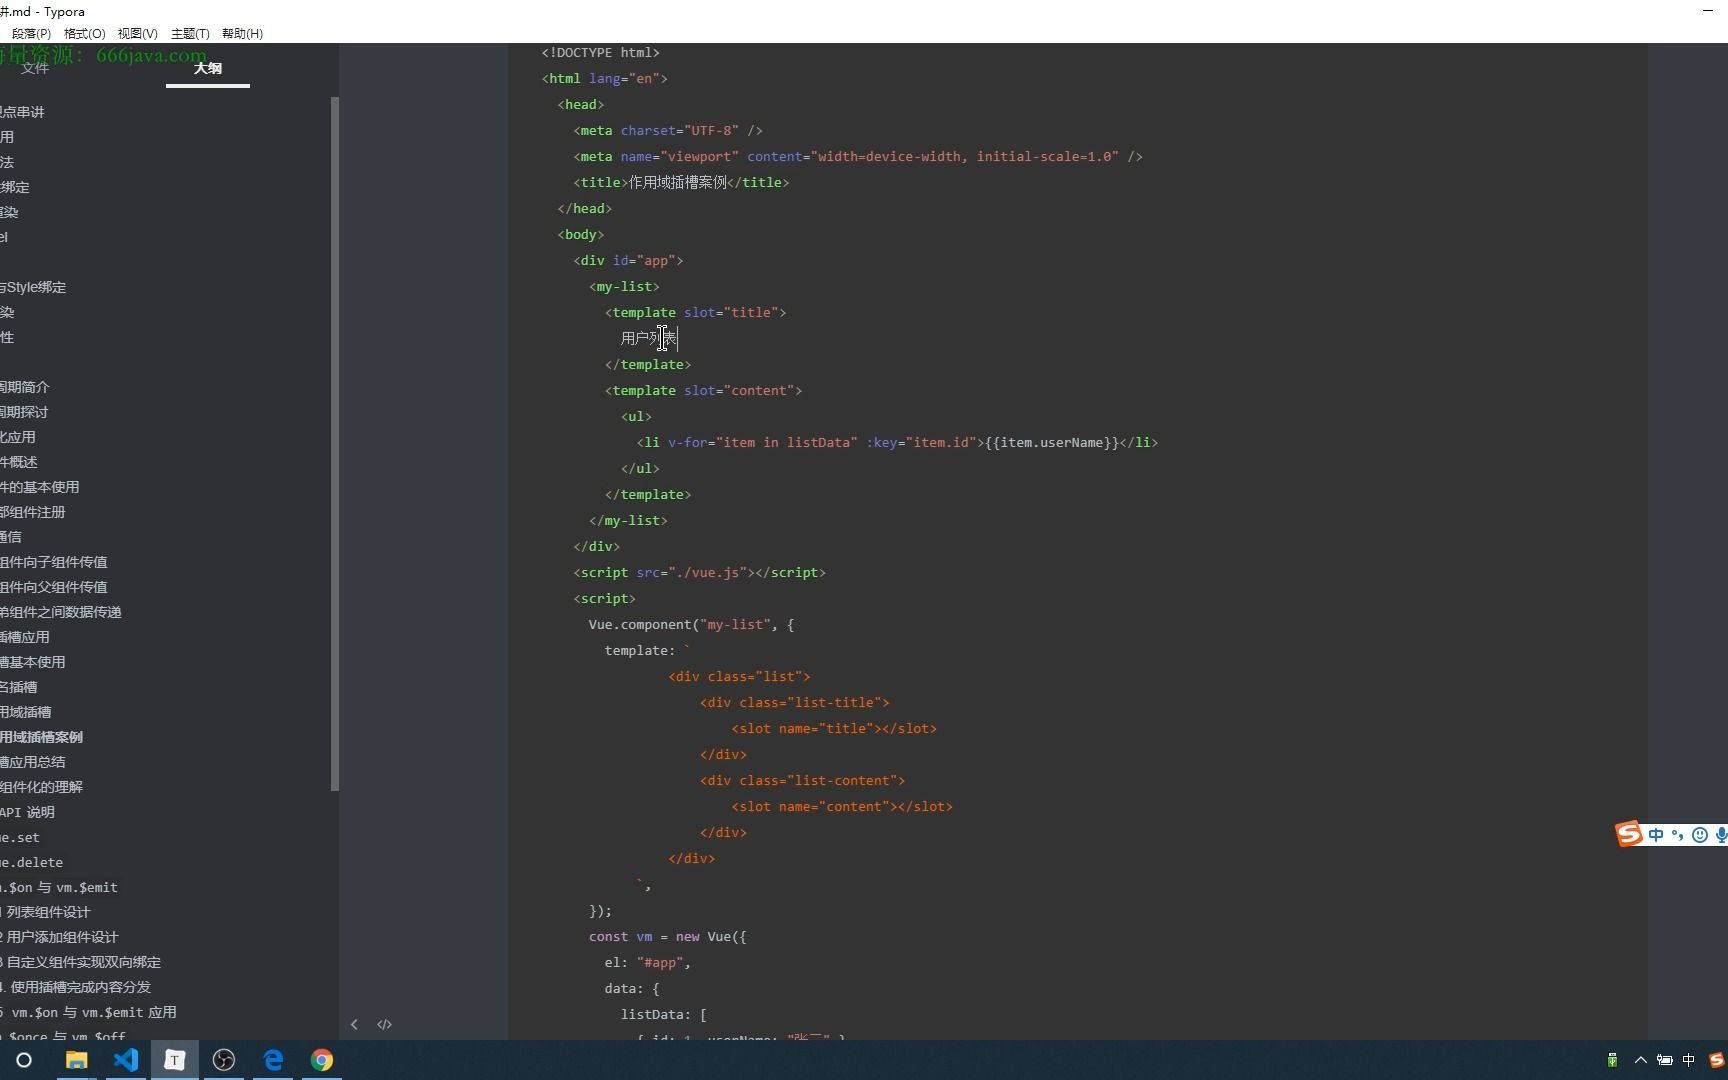Click the code line <slot name="content"></slot>
The image size is (1728, 1080).
tap(842, 806)
